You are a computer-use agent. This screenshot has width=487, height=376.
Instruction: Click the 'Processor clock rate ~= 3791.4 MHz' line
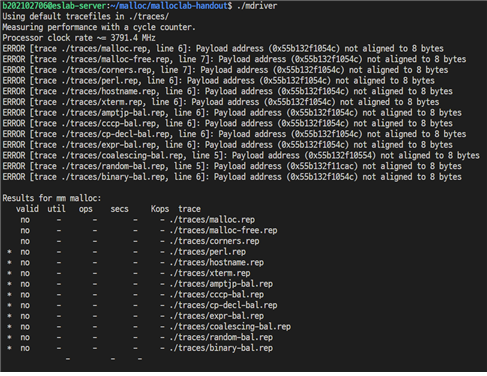[x=79, y=38]
